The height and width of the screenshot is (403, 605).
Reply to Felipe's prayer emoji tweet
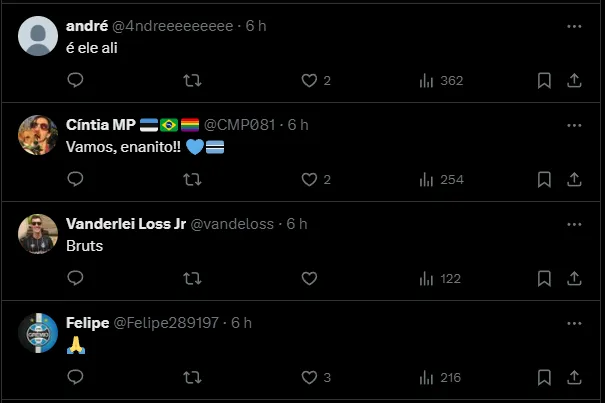pos(75,377)
